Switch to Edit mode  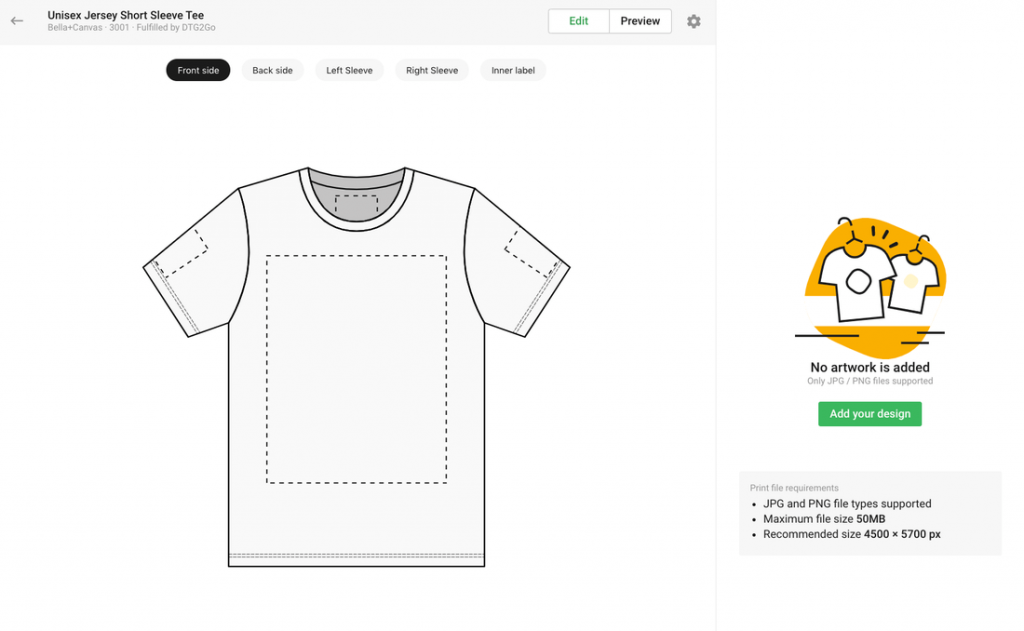[x=579, y=21]
